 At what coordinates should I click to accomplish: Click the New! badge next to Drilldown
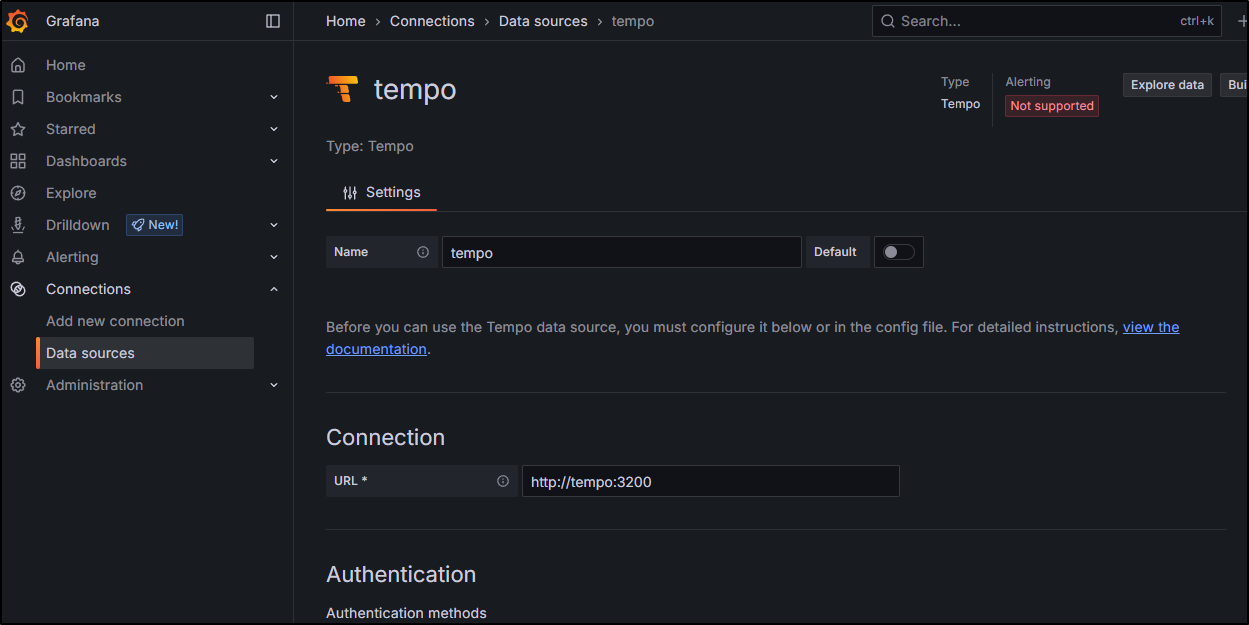154,225
